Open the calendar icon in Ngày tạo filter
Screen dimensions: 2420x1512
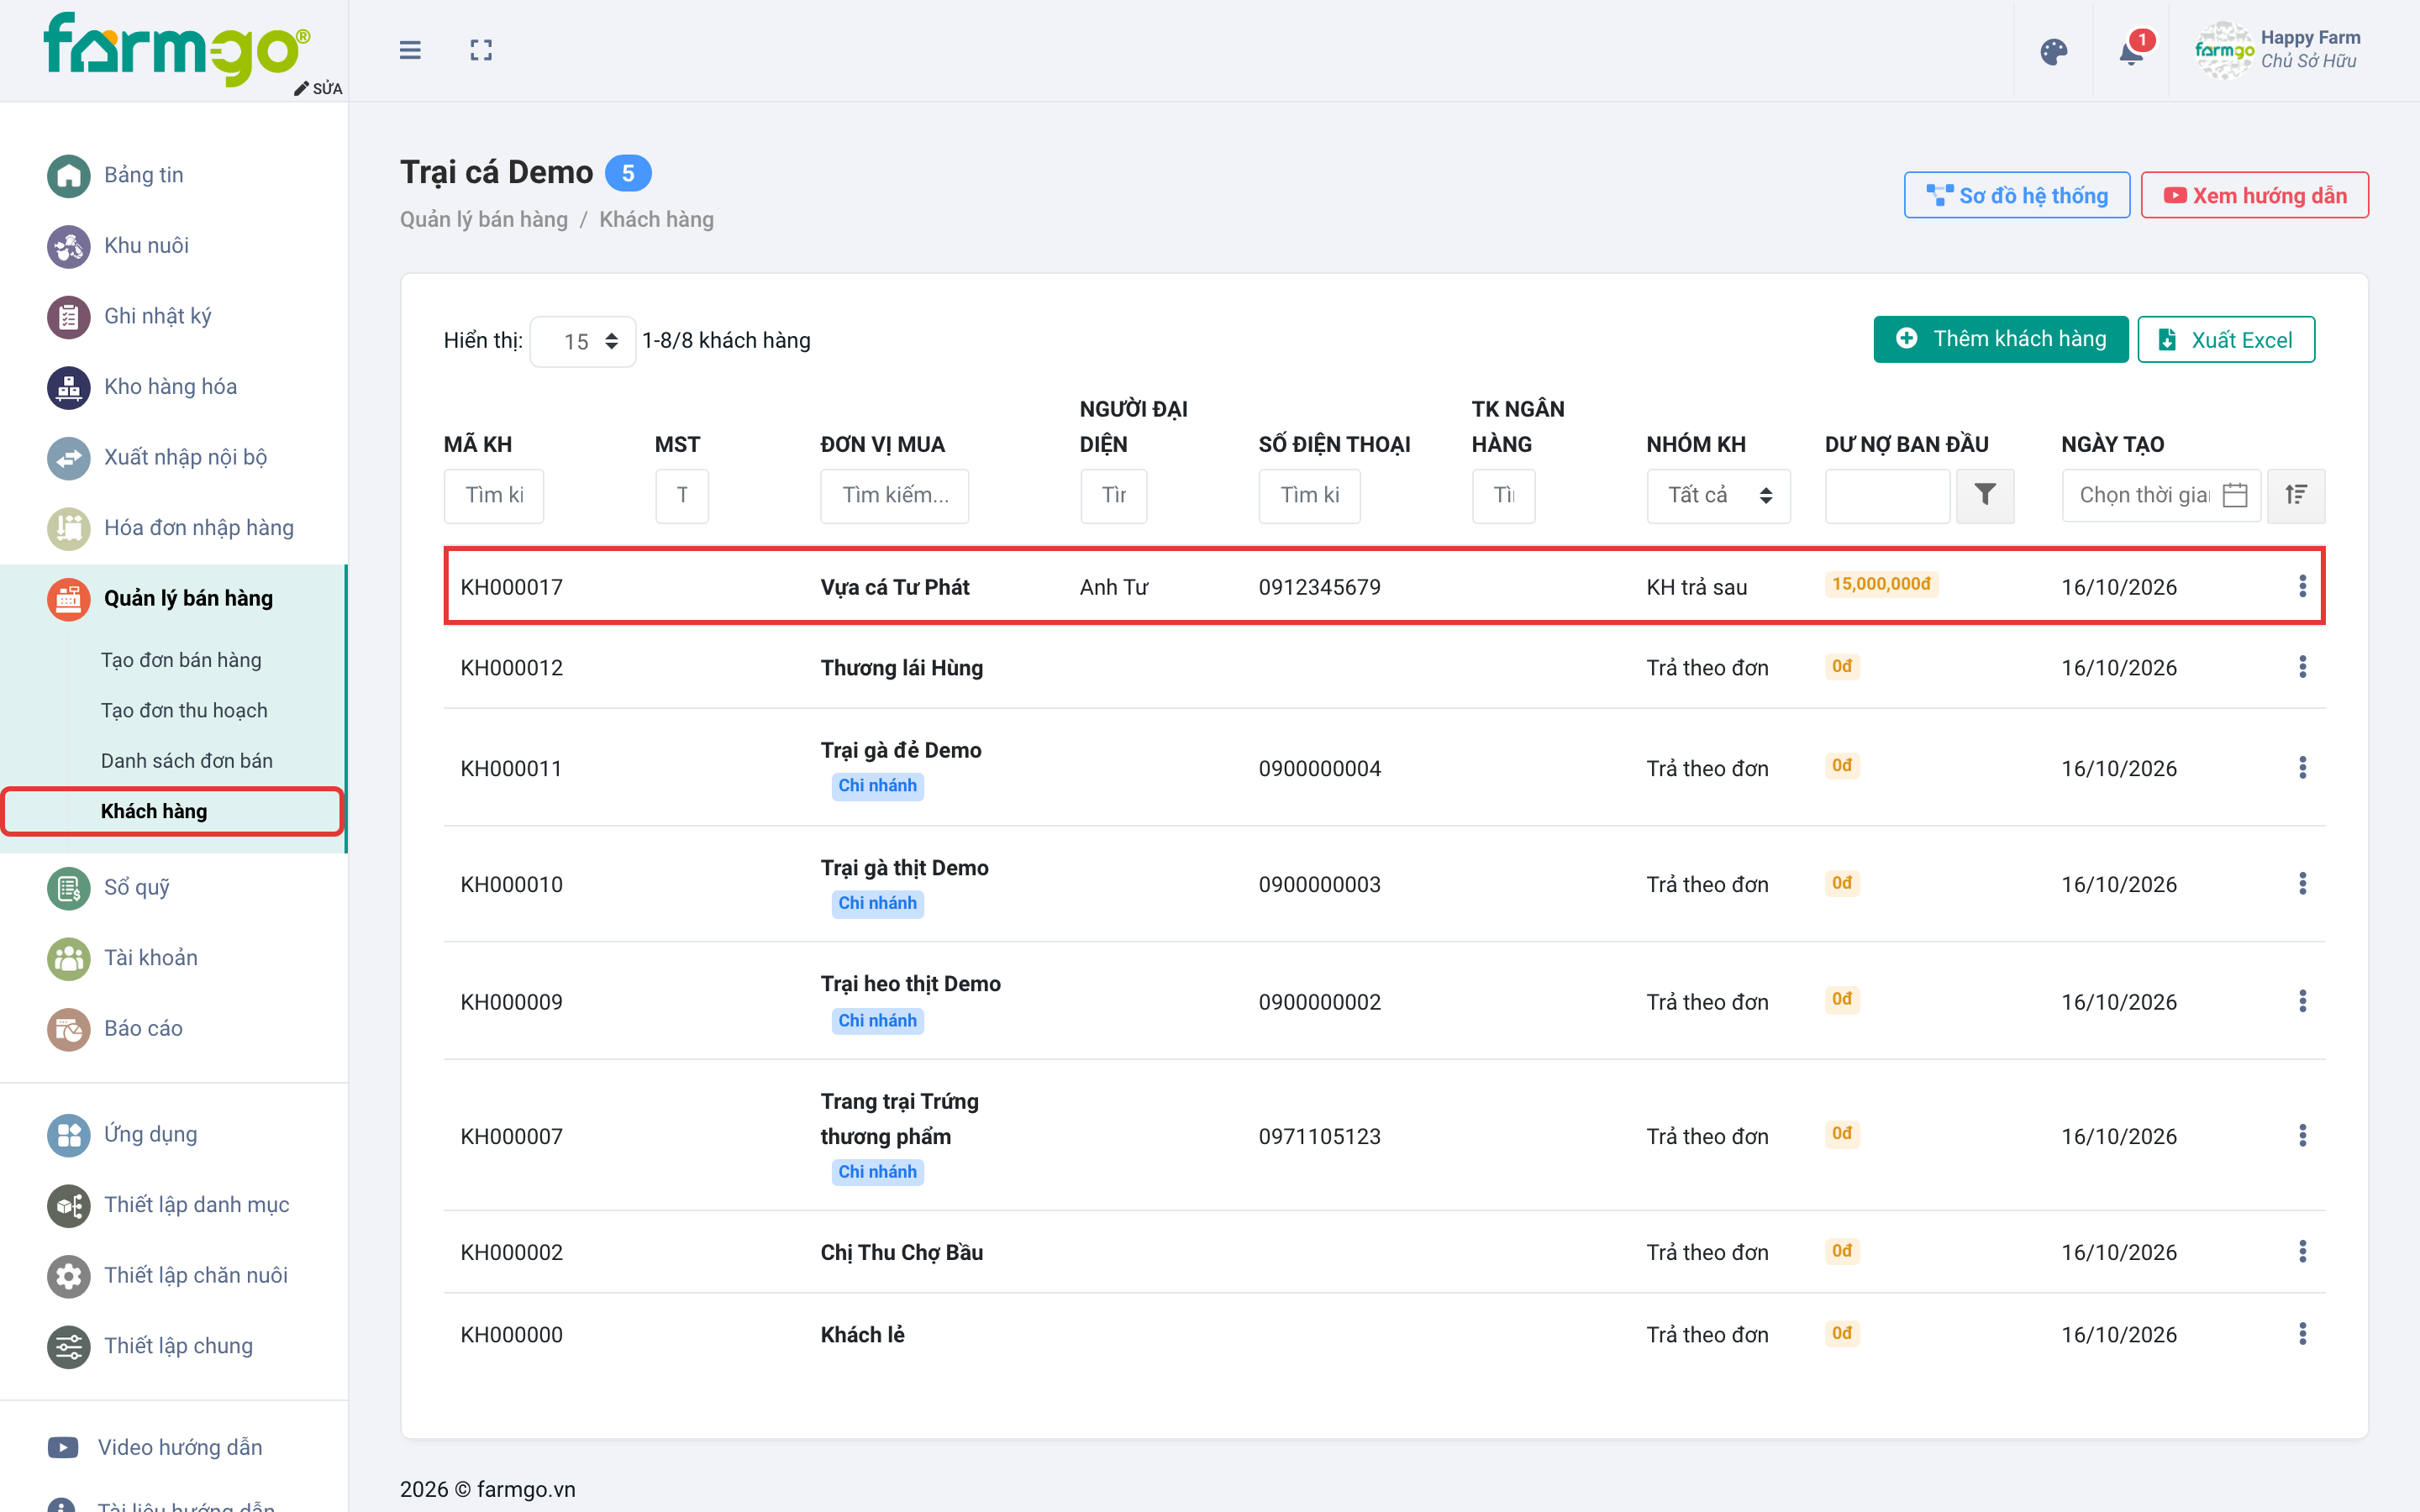(x=2235, y=495)
